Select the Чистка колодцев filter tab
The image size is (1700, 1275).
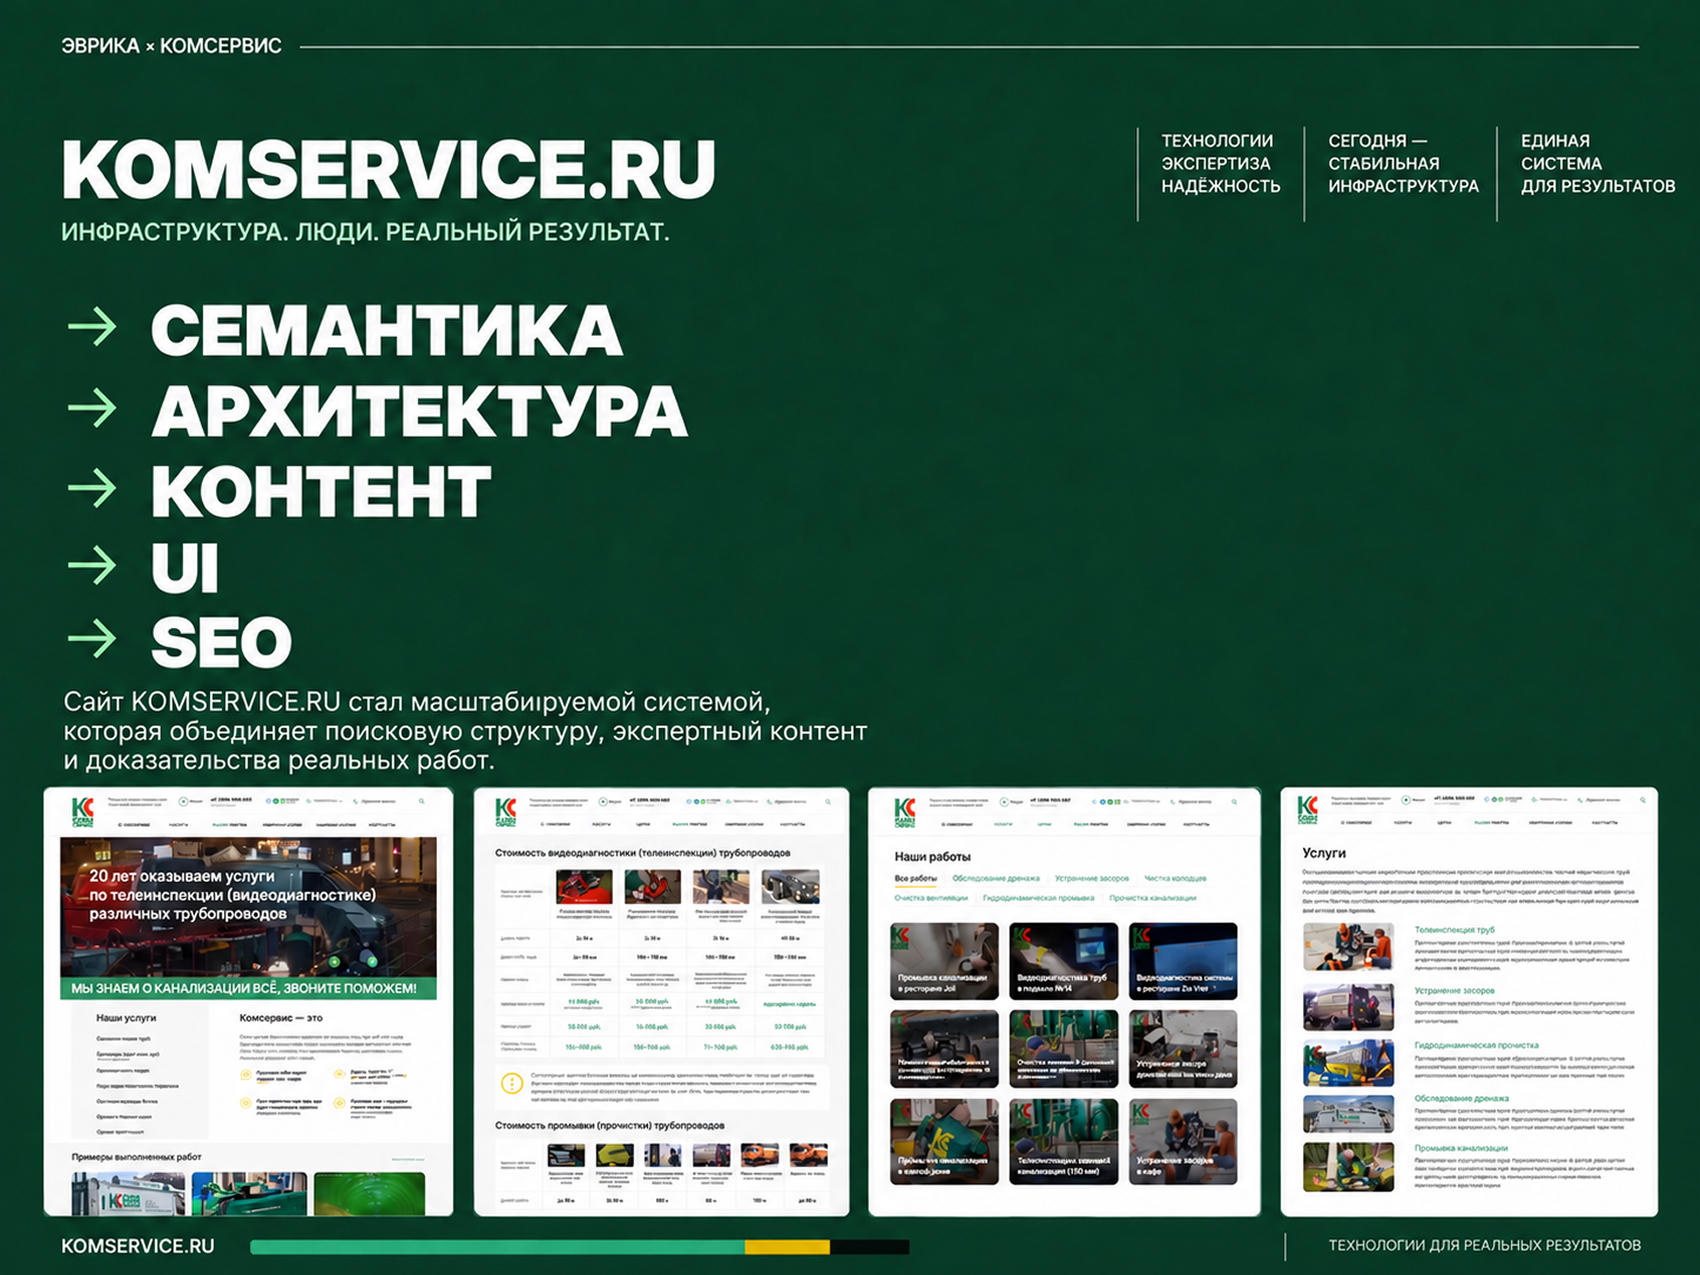(1175, 878)
